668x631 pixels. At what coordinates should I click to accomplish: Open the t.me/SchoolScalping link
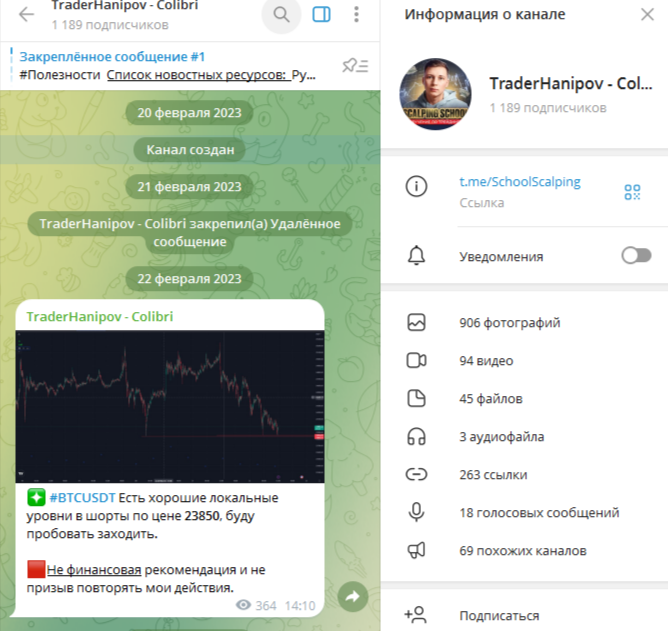tap(520, 182)
